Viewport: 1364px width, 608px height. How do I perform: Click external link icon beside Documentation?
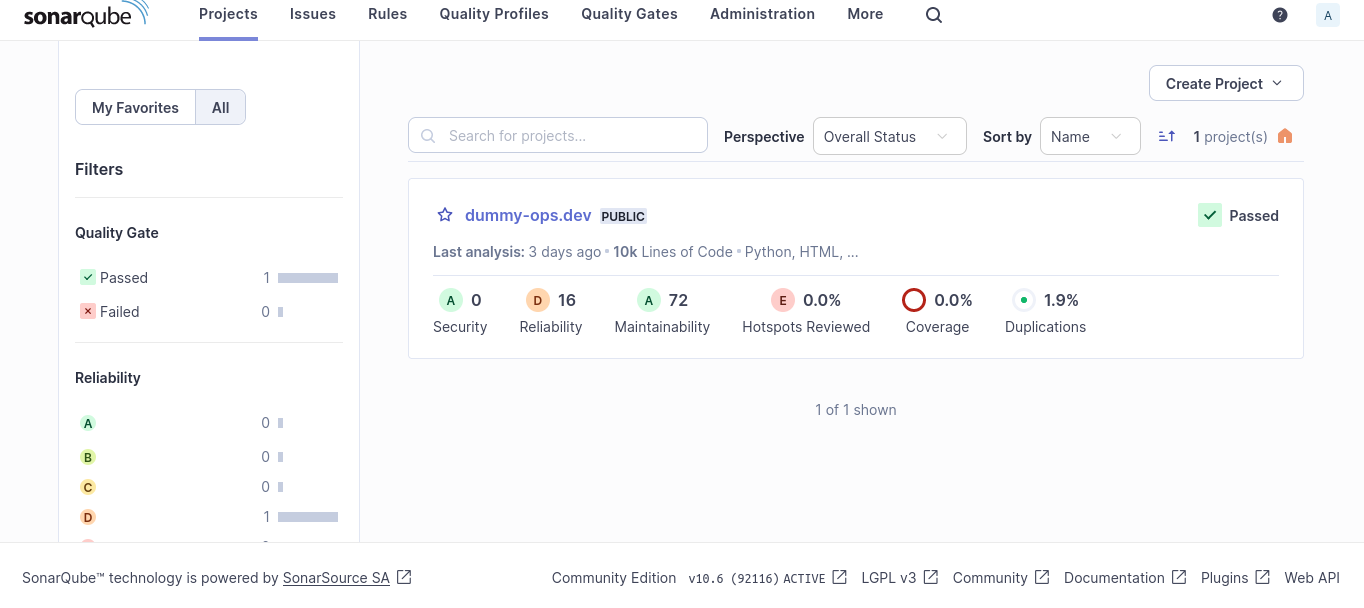1179,577
